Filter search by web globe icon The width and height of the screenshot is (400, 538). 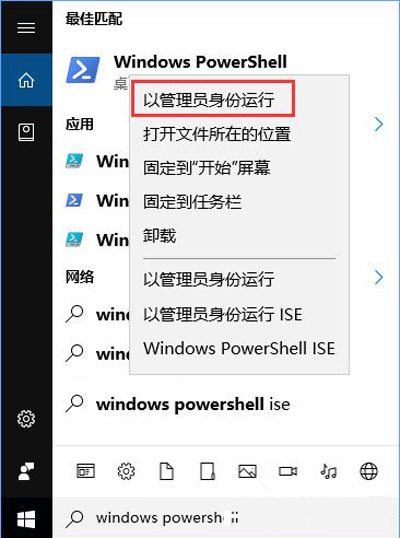pyautogui.click(x=369, y=471)
